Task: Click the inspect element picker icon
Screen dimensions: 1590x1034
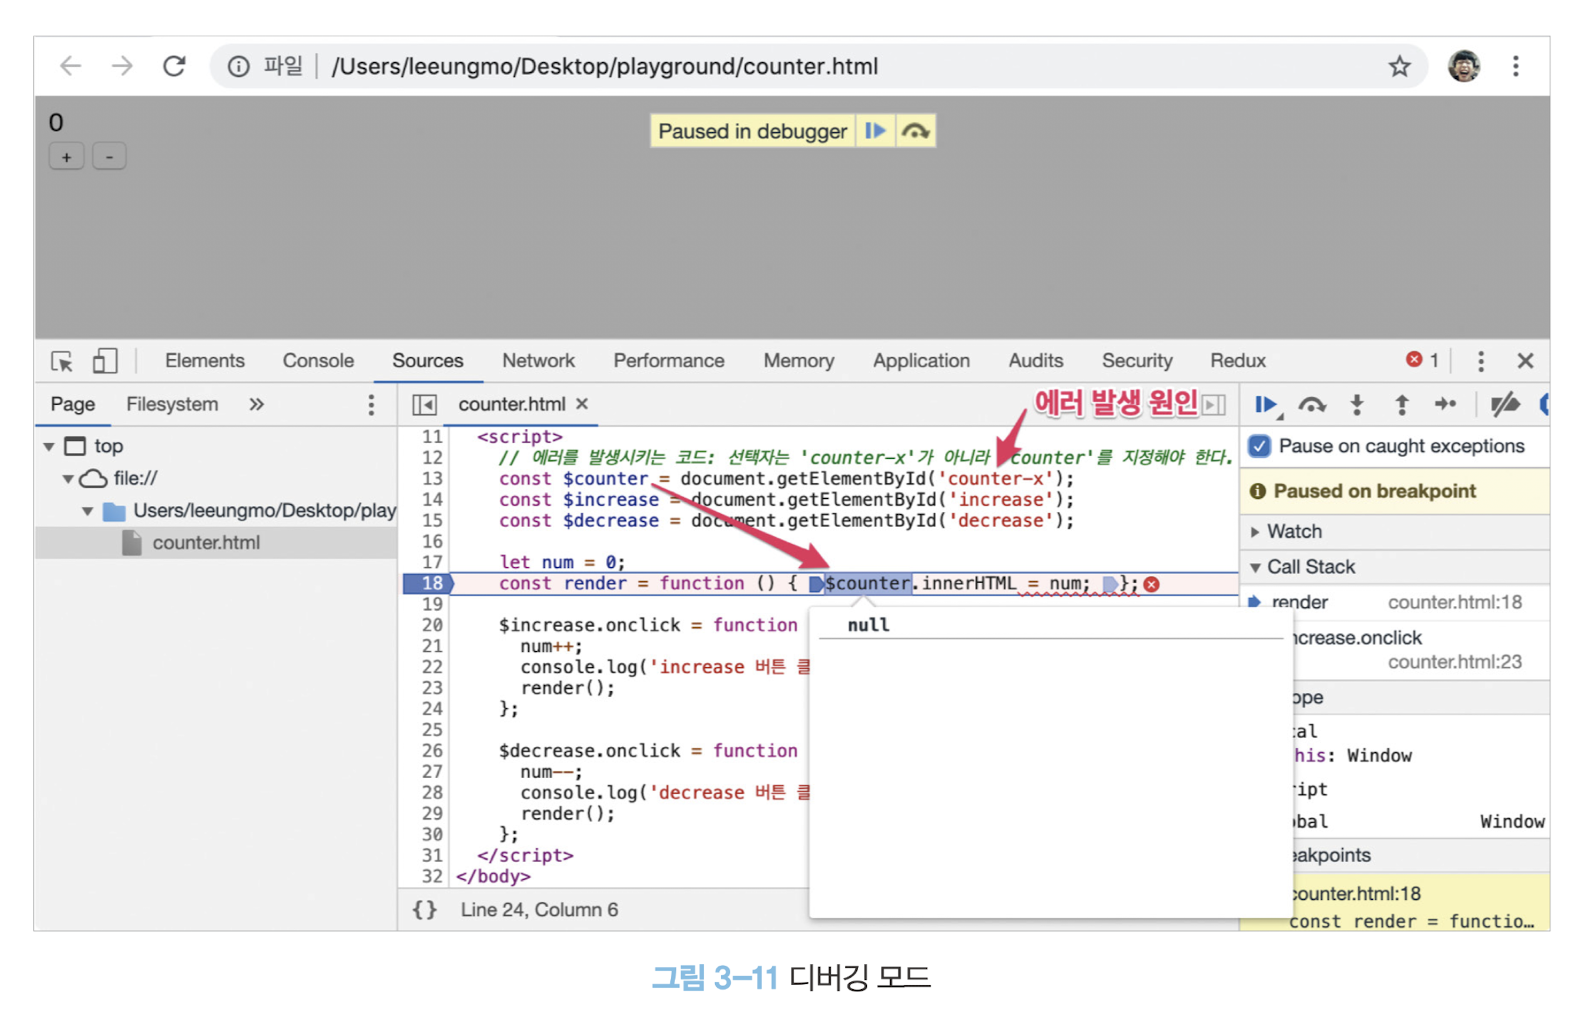Action: click(x=62, y=361)
